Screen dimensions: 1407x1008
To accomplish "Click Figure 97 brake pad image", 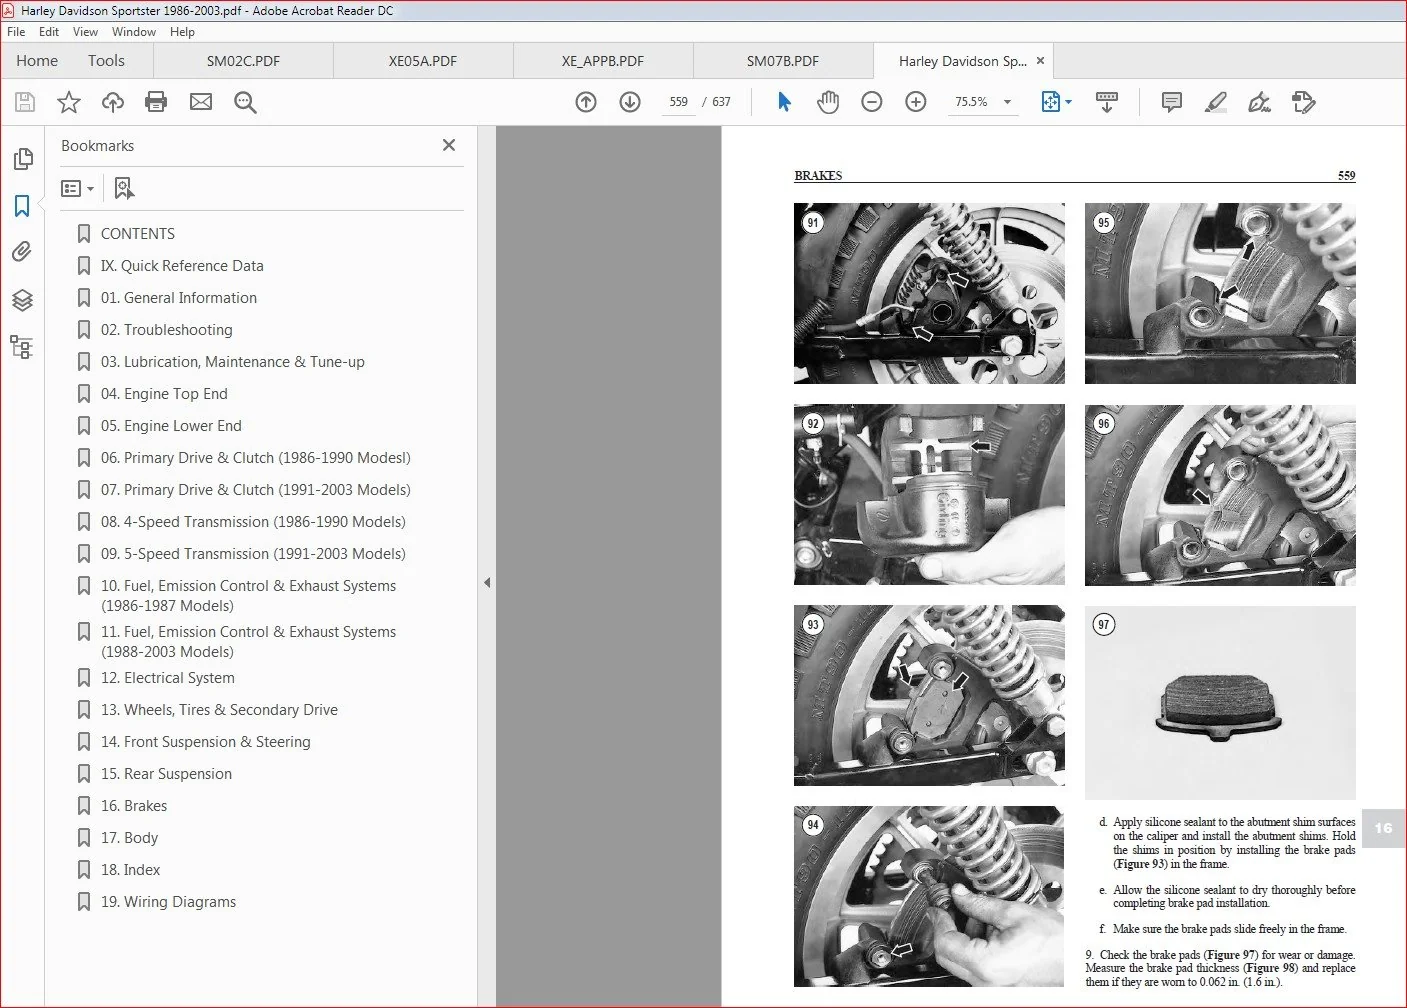I will tap(1220, 702).
